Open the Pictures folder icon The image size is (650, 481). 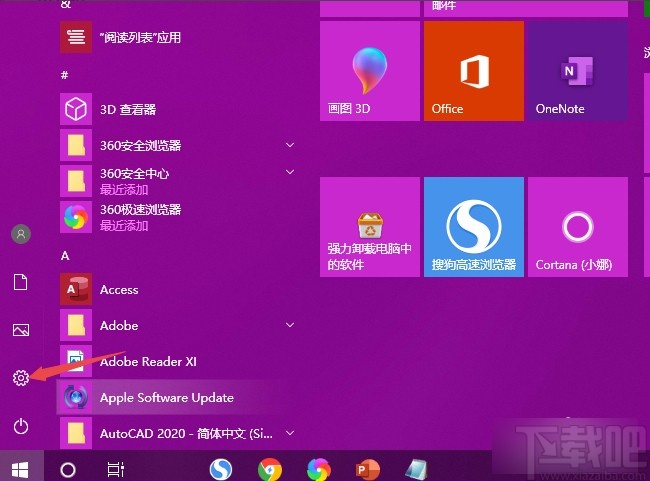(x=20, y=330)
